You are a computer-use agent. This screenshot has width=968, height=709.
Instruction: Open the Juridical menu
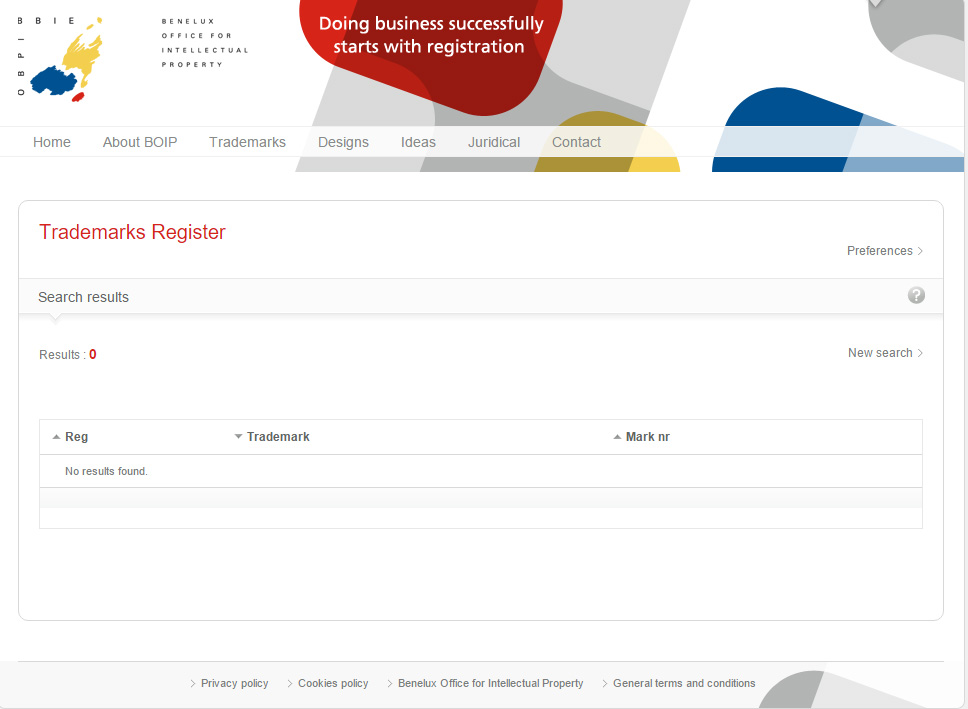[494, 142]
